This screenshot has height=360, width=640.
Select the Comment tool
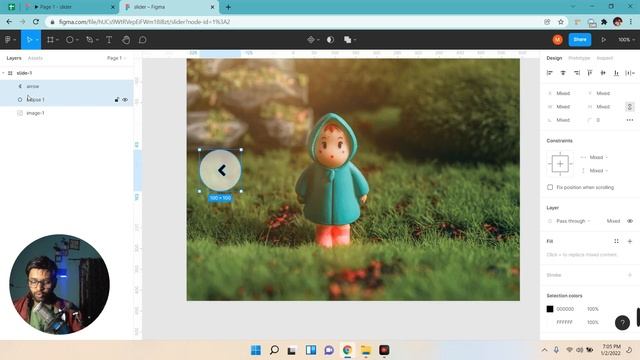pyautogui.click(x=142, y=40)
